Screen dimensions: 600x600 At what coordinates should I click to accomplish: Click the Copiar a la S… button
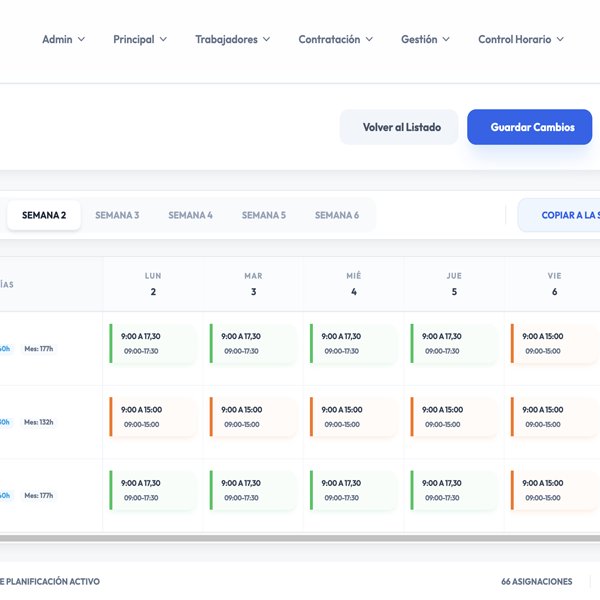[559, 215]
